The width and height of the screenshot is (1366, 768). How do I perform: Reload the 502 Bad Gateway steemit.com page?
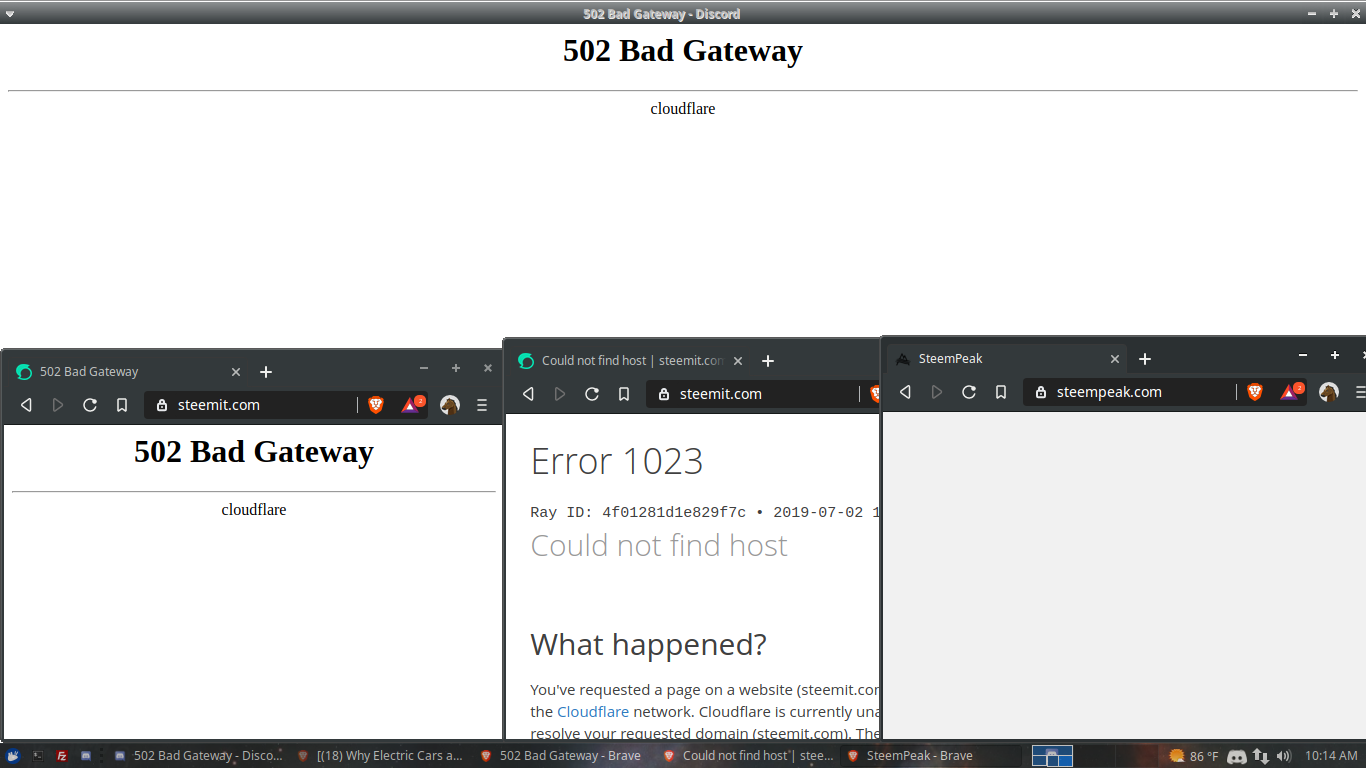tap(90, 405)
